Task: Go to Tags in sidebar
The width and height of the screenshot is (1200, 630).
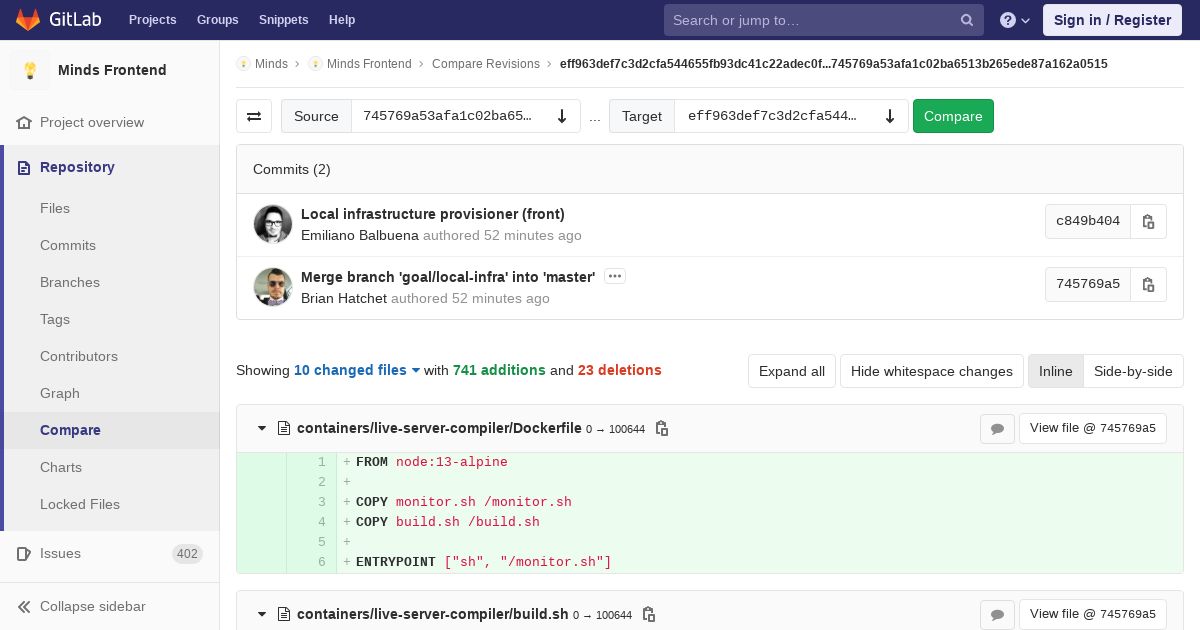Action: point(55,319)
